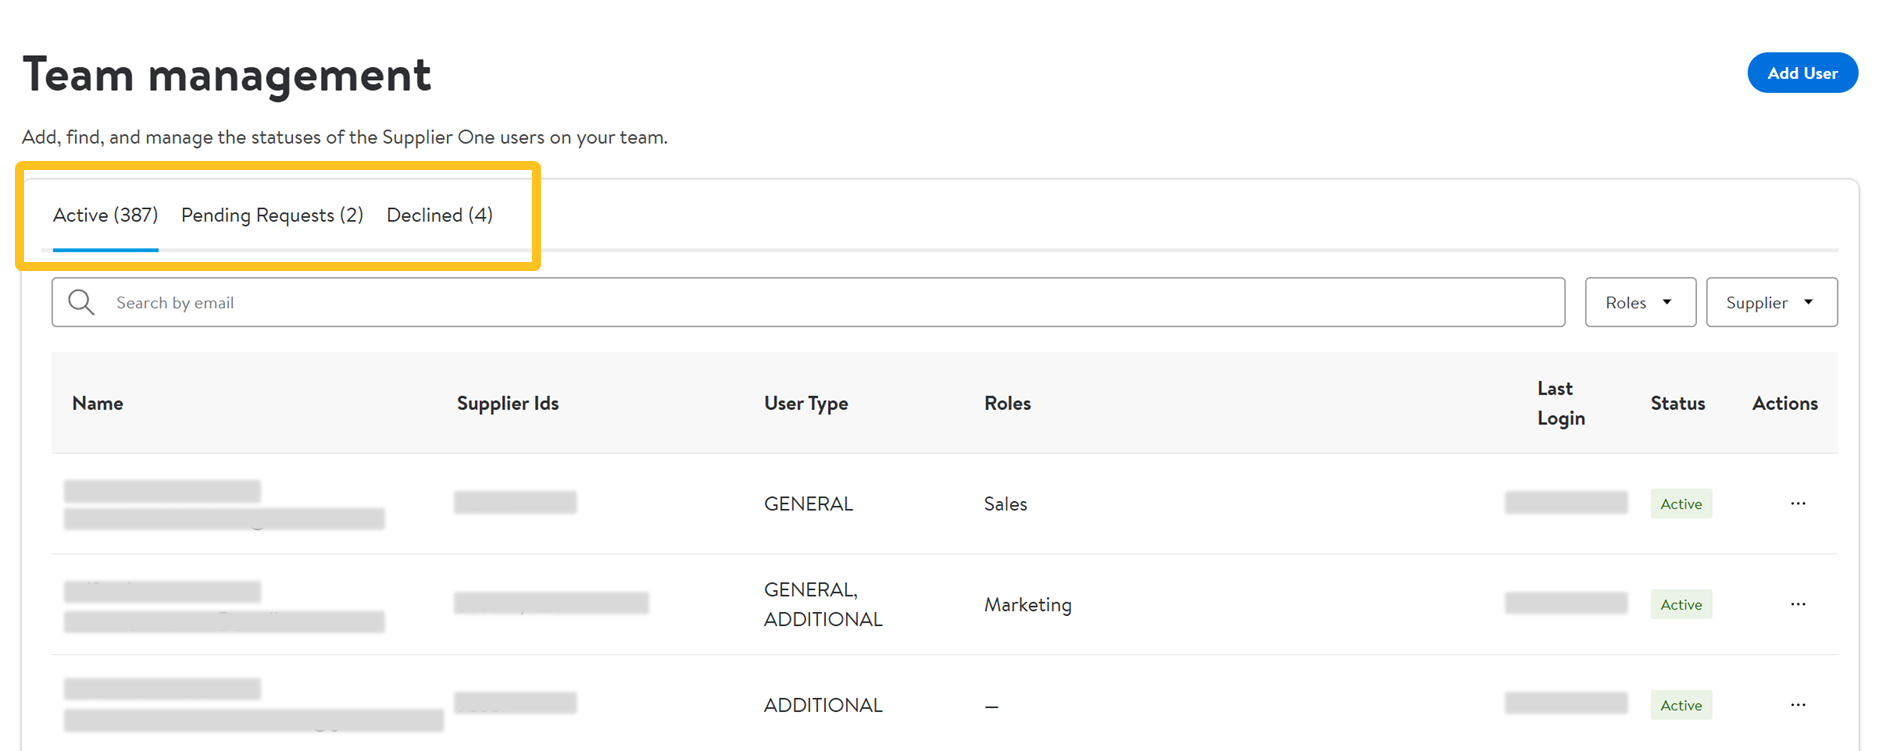Click the search magnifier icon
The height and width of the screenshot is (751, 1886).
81,302
